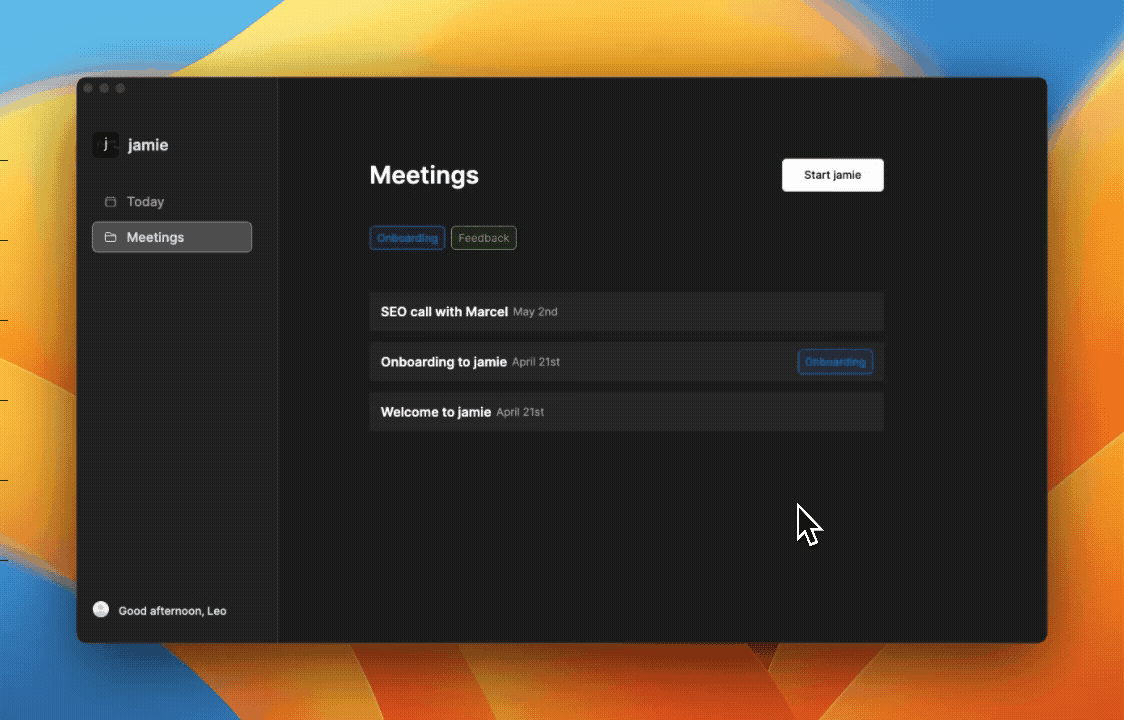The image size is (1124, 720).
Task: Click the calendar icon beside Today
Action: tap(110, 202)
